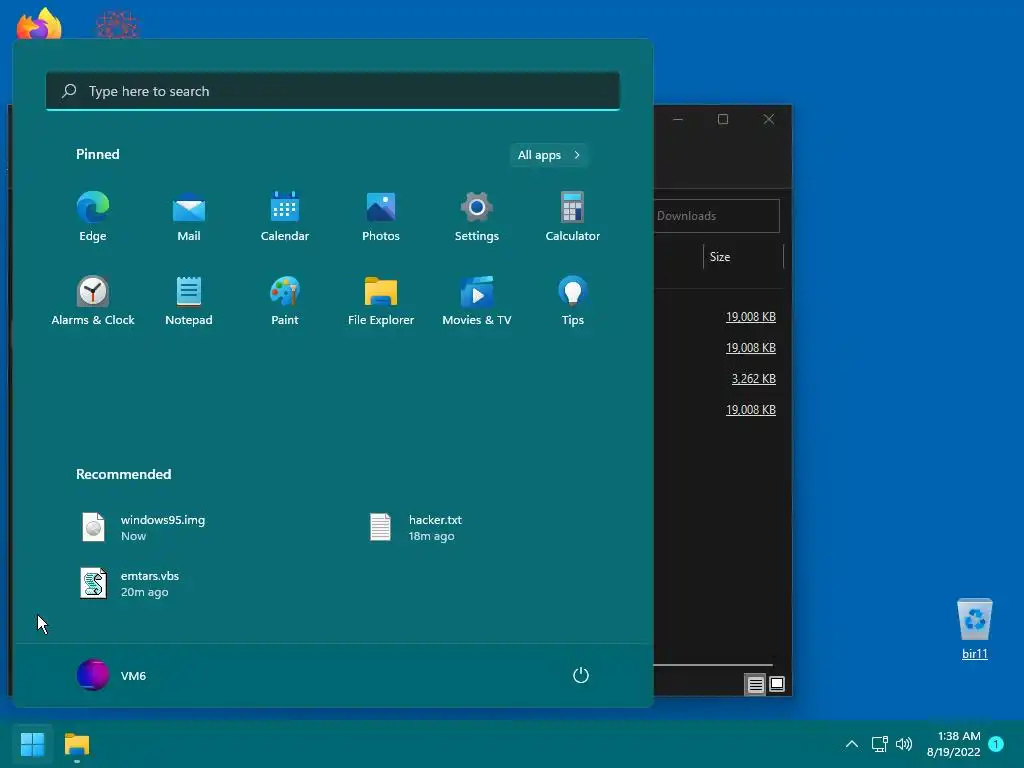The height and width of the screenshot is (768, 1024).
Task: Open the Calendar app
Action: click(285, 217)
